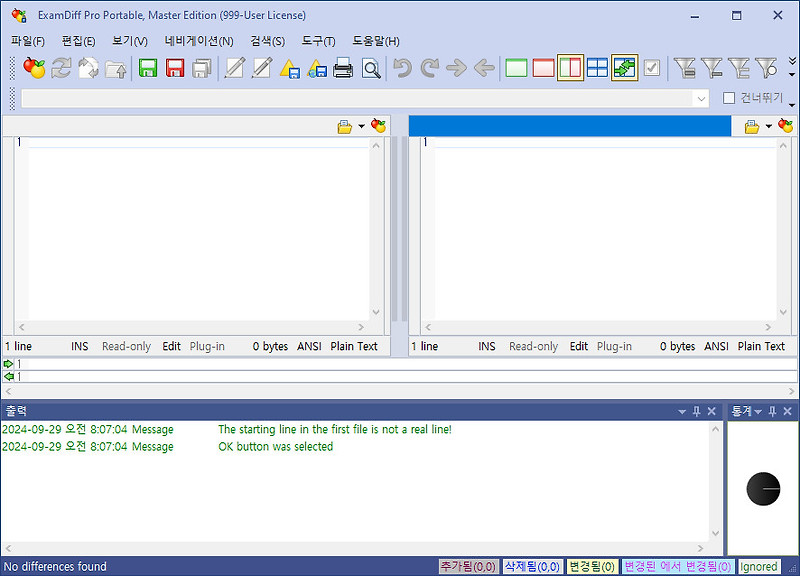This screenshot has width=800, height=576.
Task: Open the 네비게이션(N) menu
Action: coord(198,41)
